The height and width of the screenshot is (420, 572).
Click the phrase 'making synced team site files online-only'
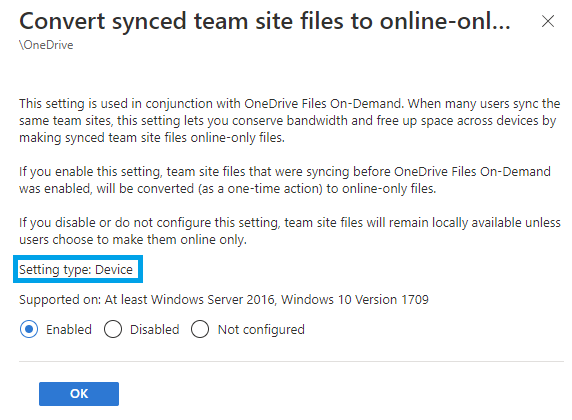138,138
